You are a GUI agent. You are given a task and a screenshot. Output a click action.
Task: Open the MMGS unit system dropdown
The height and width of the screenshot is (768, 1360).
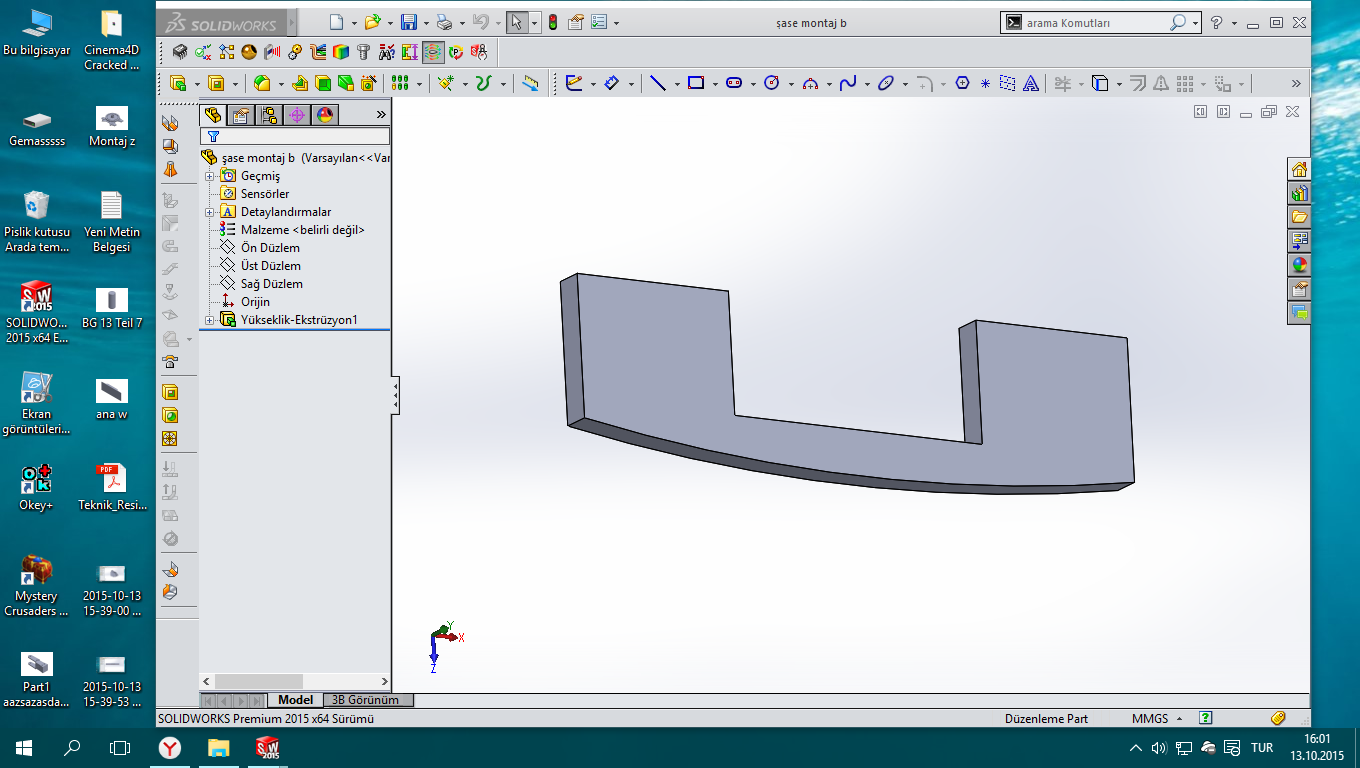click(x=1156, y=718)
